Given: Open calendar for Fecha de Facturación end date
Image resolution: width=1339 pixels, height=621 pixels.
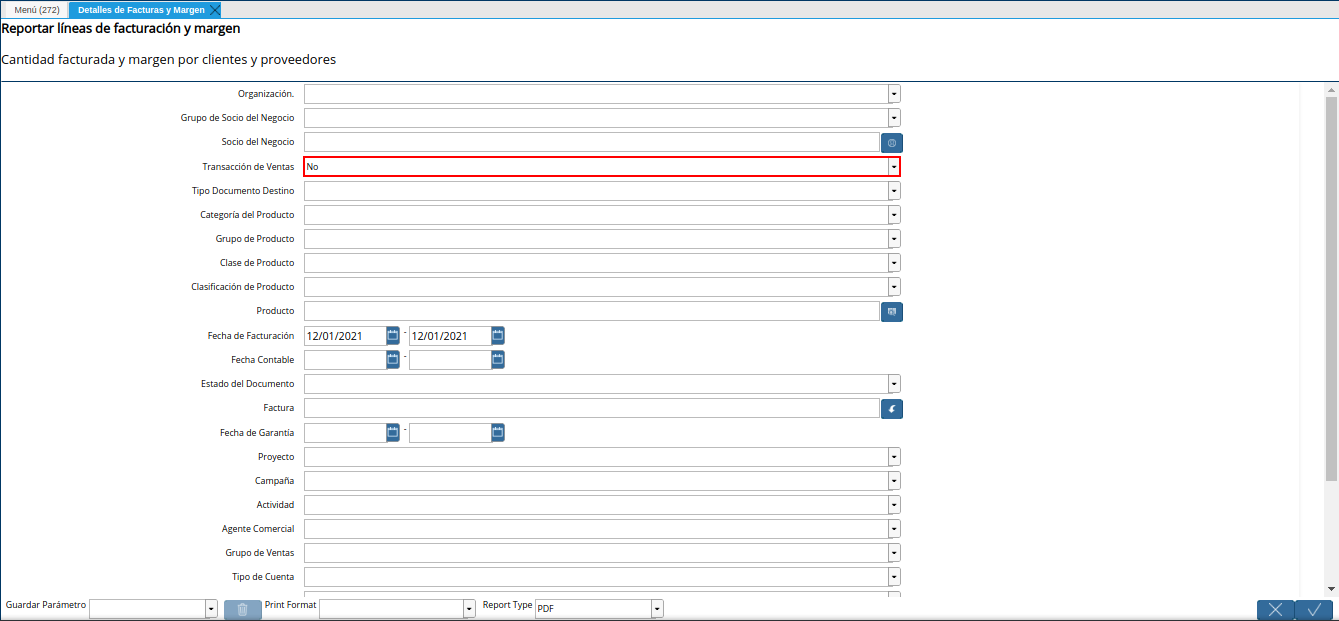Looking at the screenshot, I should coord(498,335).
